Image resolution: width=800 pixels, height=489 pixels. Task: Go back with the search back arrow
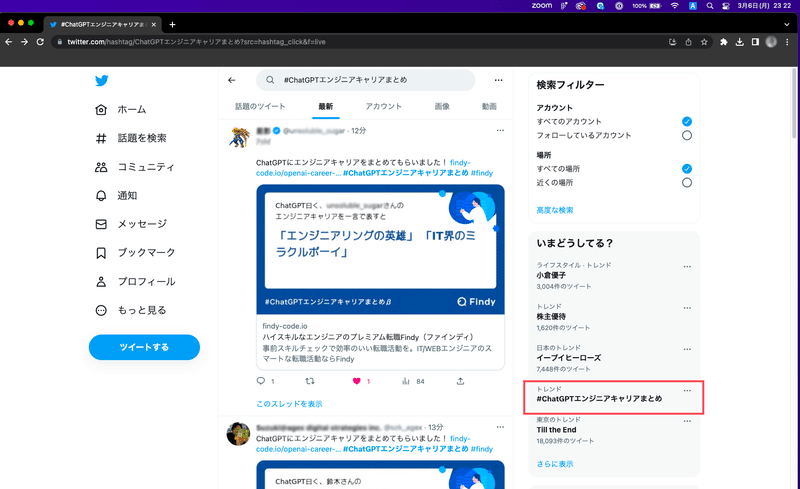pos(232,80)
